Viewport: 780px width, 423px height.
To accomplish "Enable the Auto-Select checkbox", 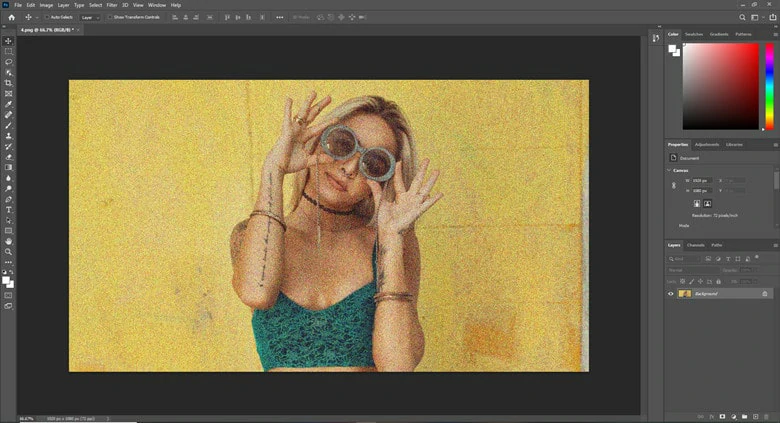I will 47,17.
